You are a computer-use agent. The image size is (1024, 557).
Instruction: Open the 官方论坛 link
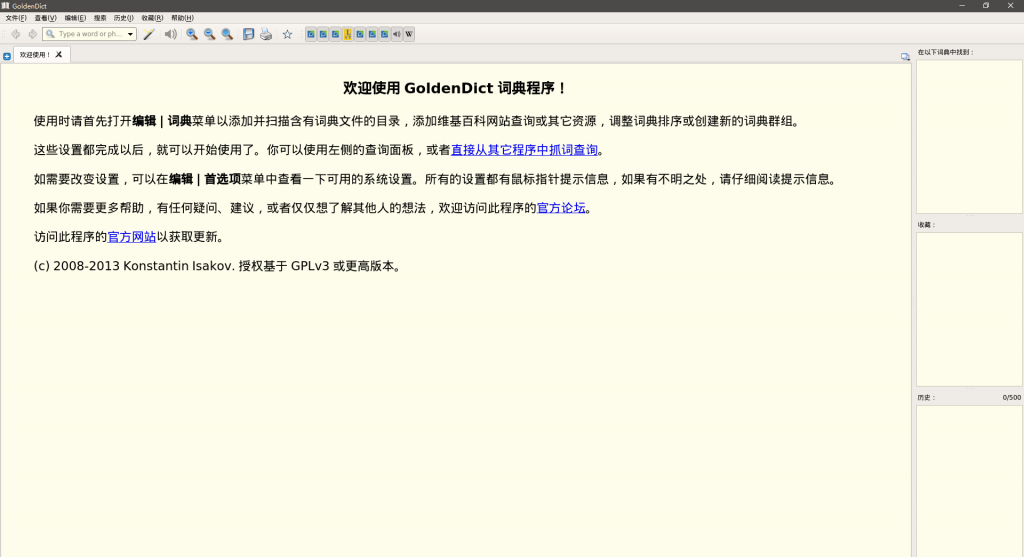pyautogui.click(x=561, y=208)
